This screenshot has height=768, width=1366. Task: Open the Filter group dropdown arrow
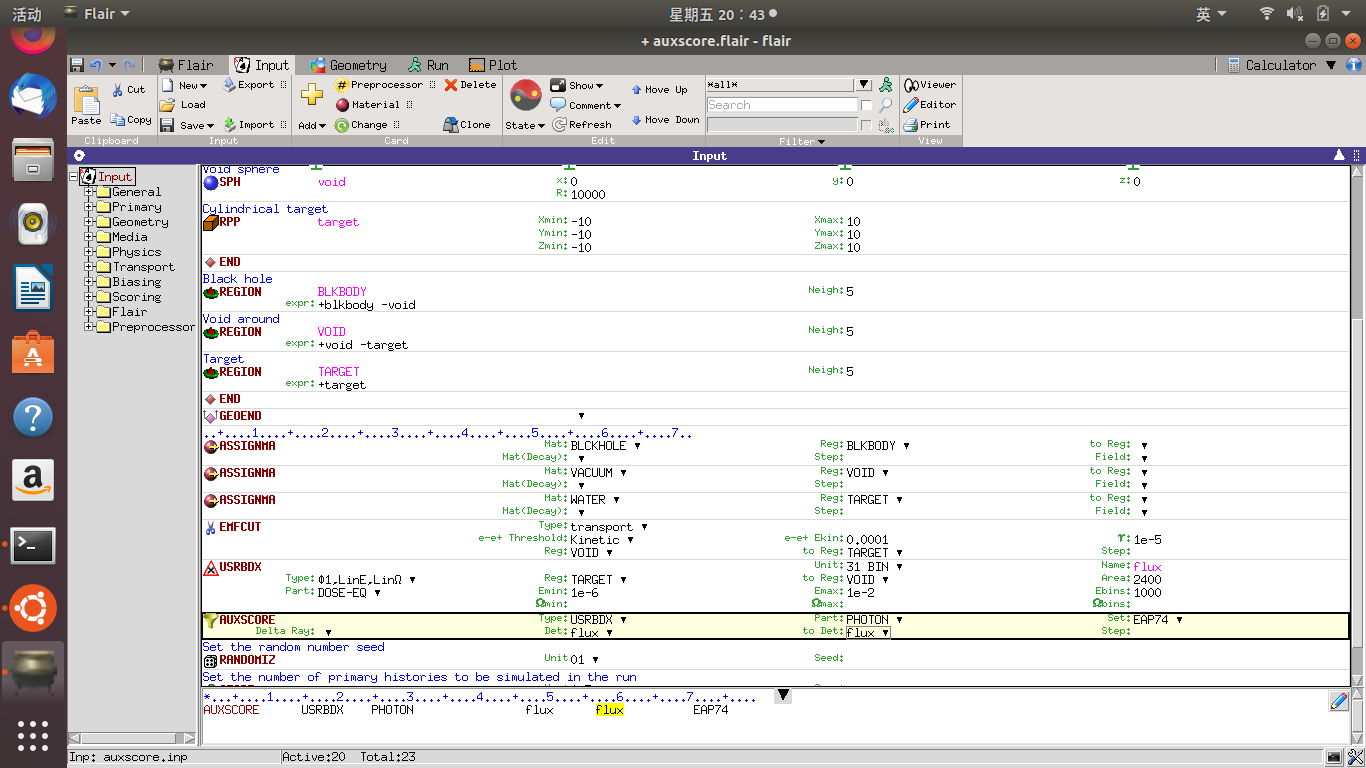click(x=822, y=142)
